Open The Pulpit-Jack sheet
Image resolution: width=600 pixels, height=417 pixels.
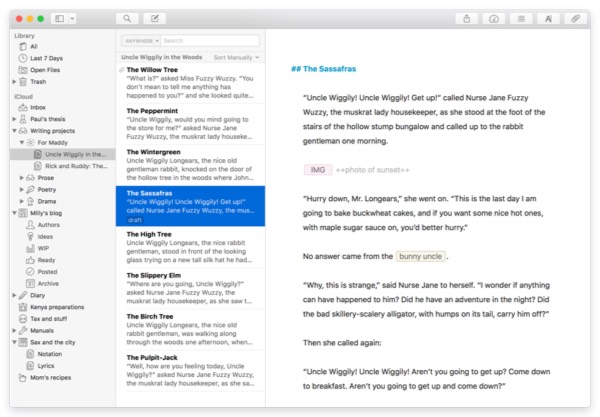[190, 371]
